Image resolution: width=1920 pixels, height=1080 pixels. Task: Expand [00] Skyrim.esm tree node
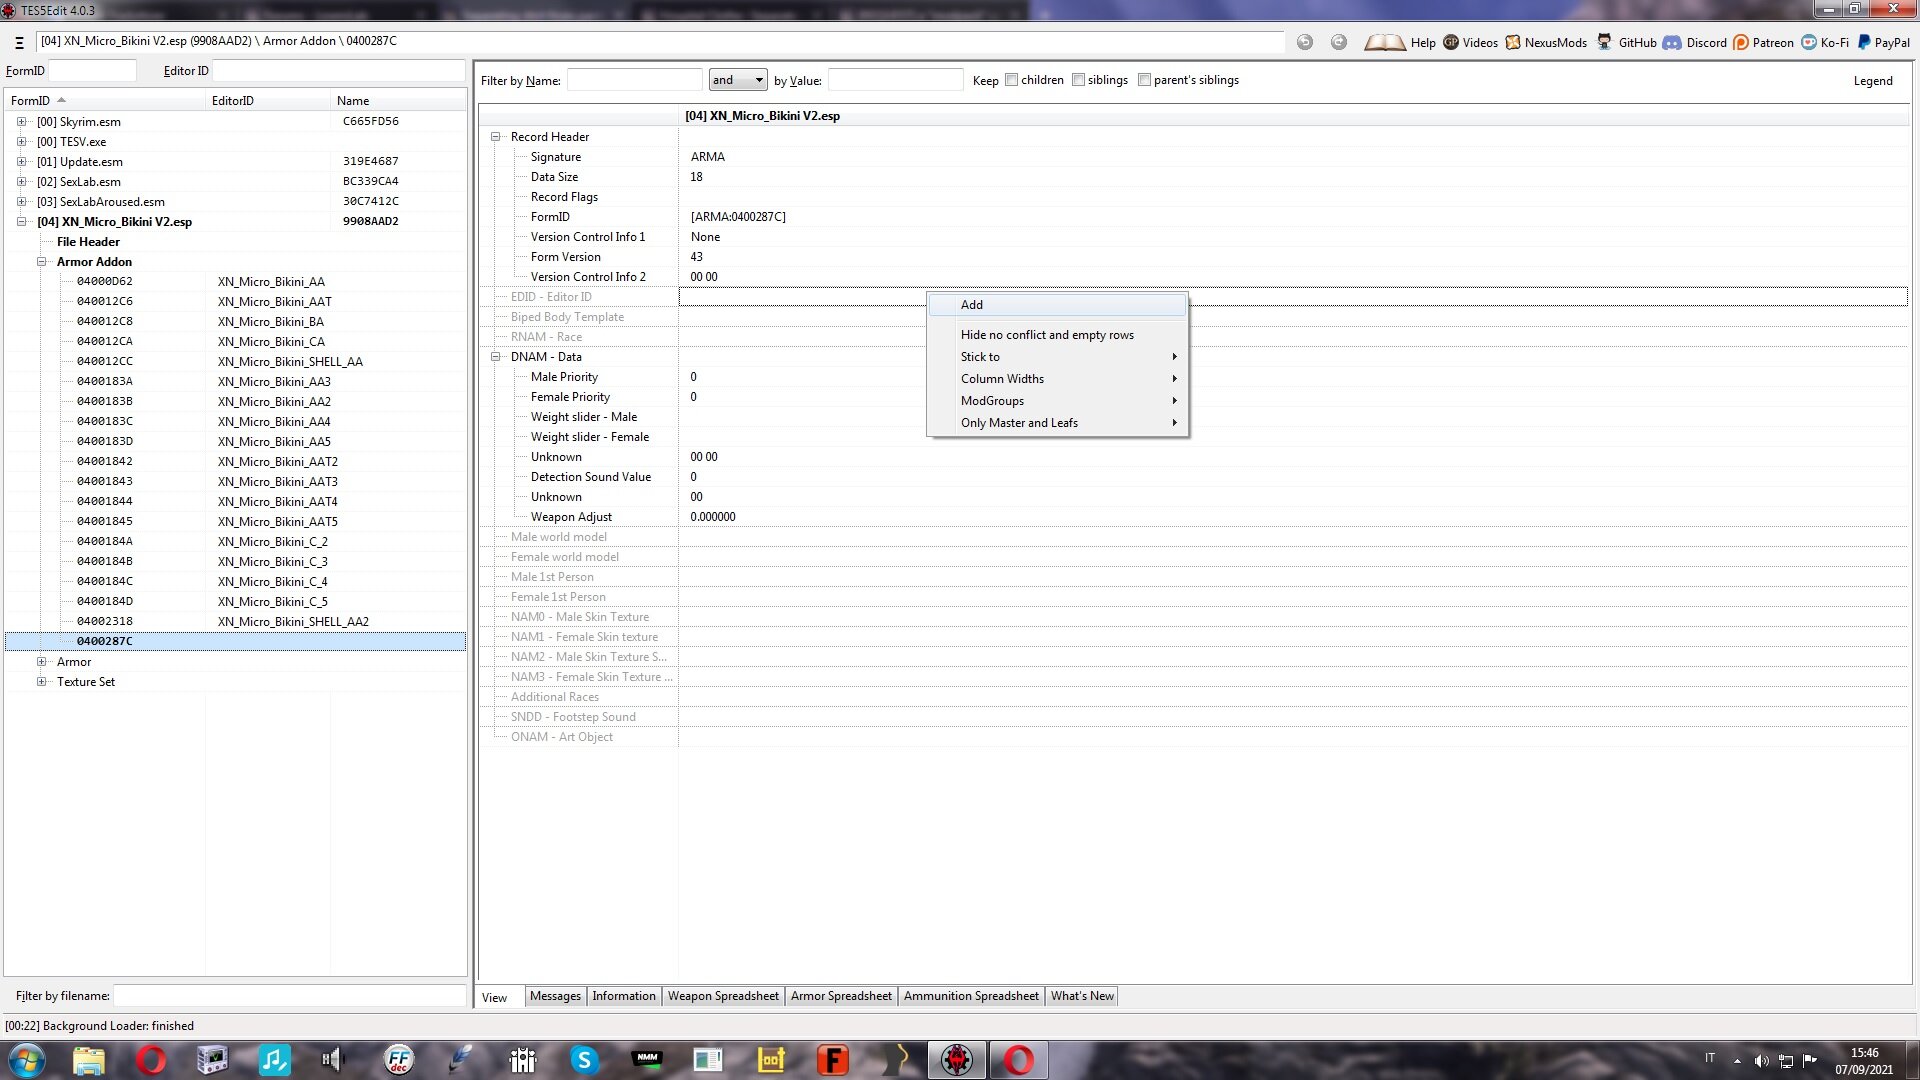point(21,122)
